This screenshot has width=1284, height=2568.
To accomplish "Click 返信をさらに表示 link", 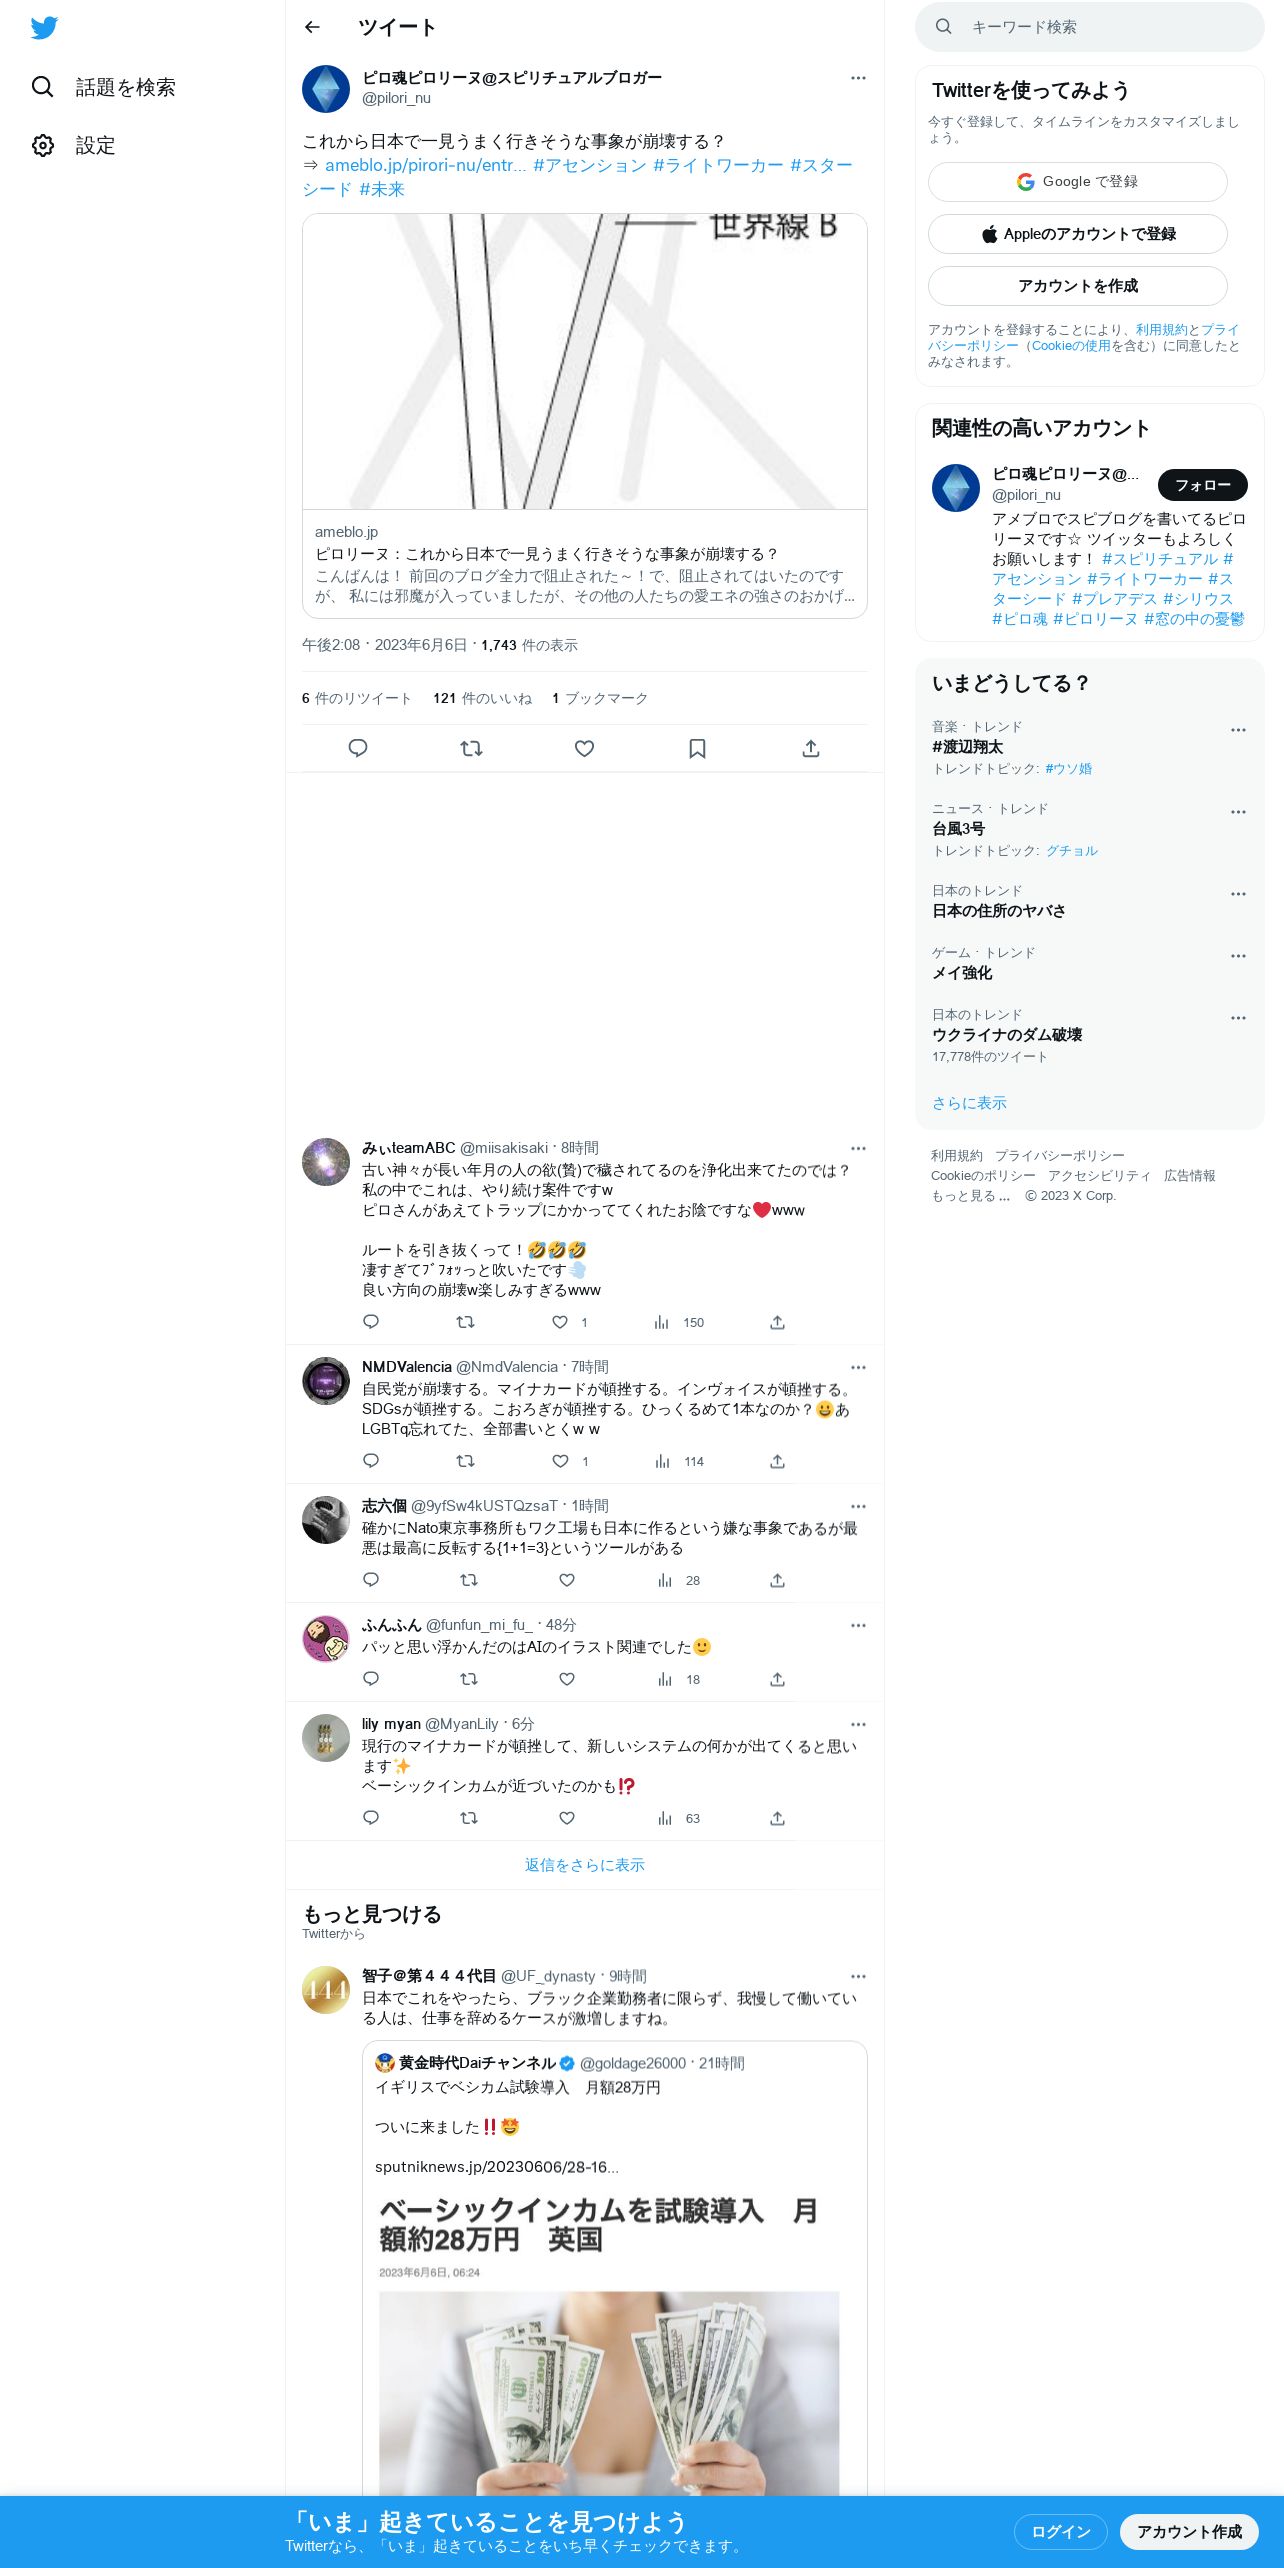I will 584,1865.
